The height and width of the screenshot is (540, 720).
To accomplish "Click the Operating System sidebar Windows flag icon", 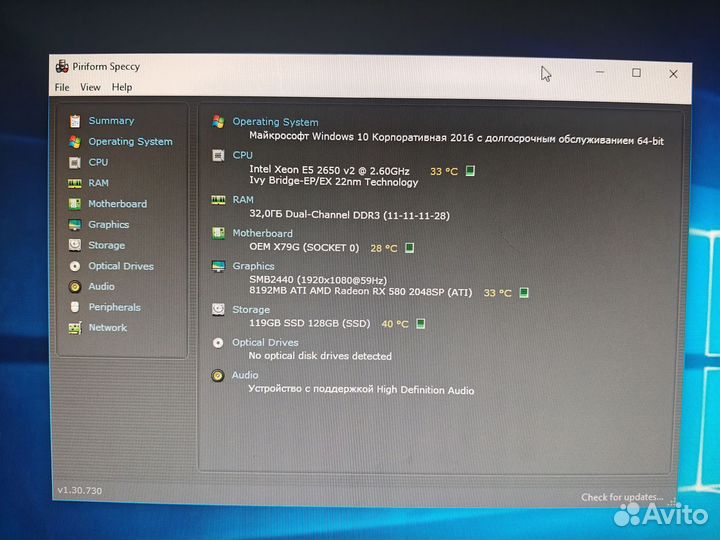I will (x=75, y=142).
